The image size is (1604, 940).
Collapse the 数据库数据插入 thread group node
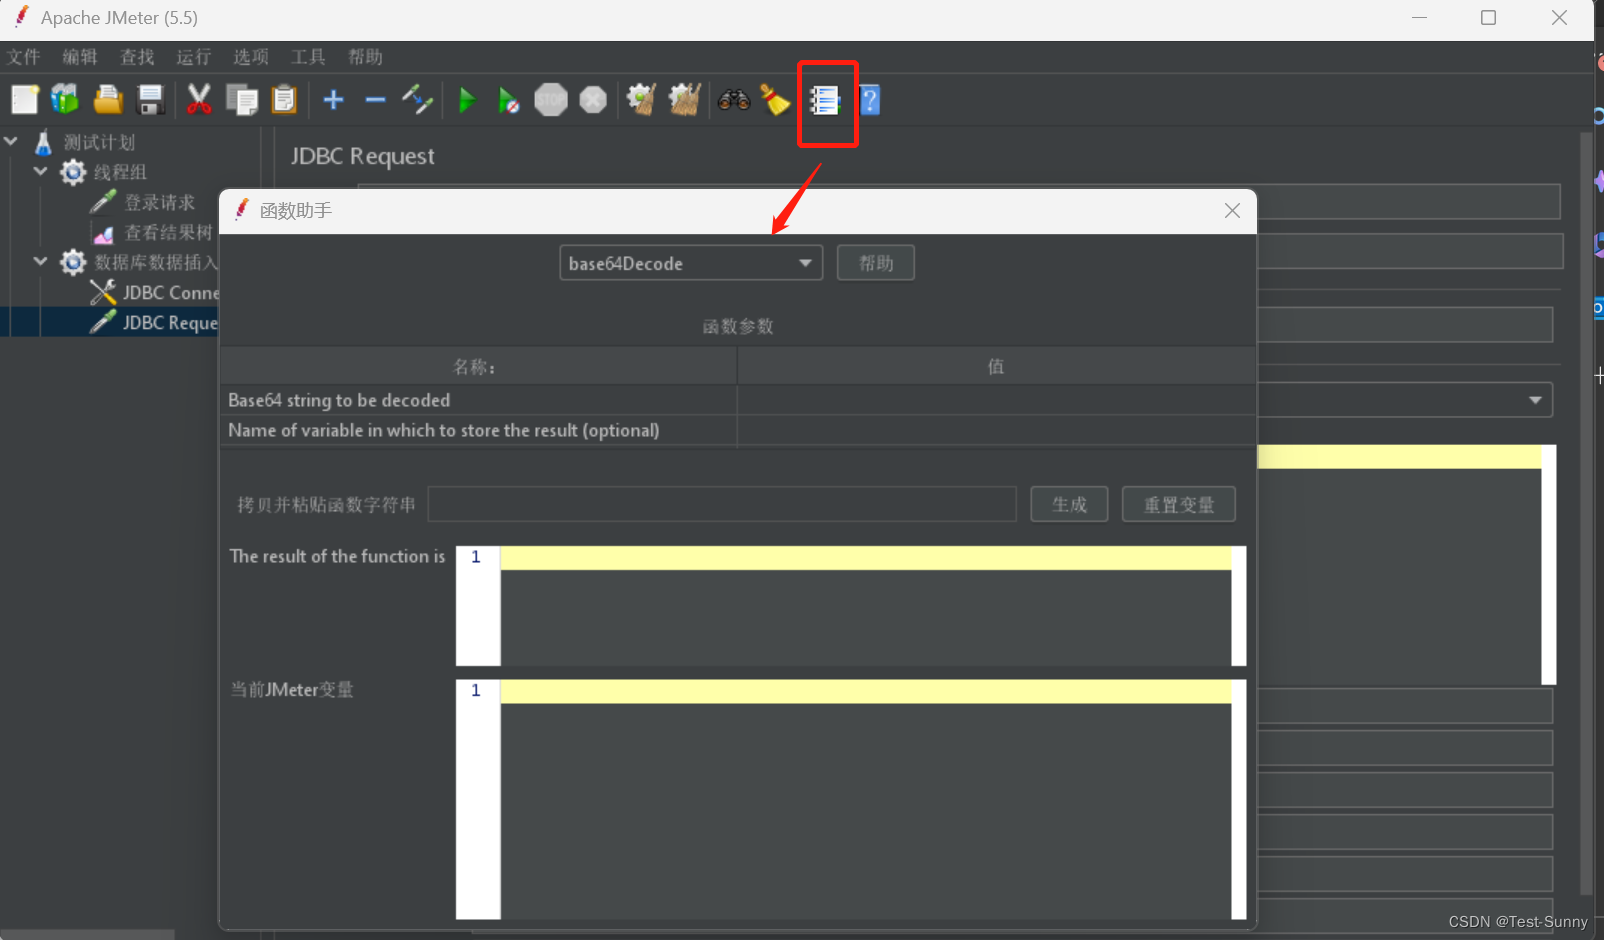[x=41, y=262]
